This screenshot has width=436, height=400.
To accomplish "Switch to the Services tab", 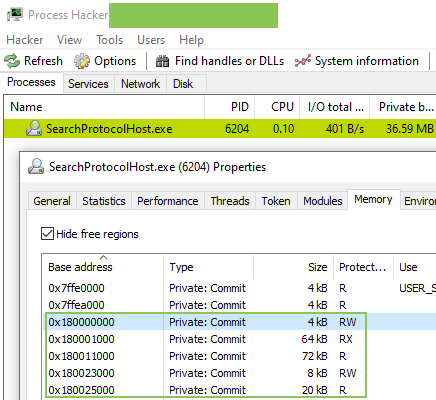I will (88, 84).
